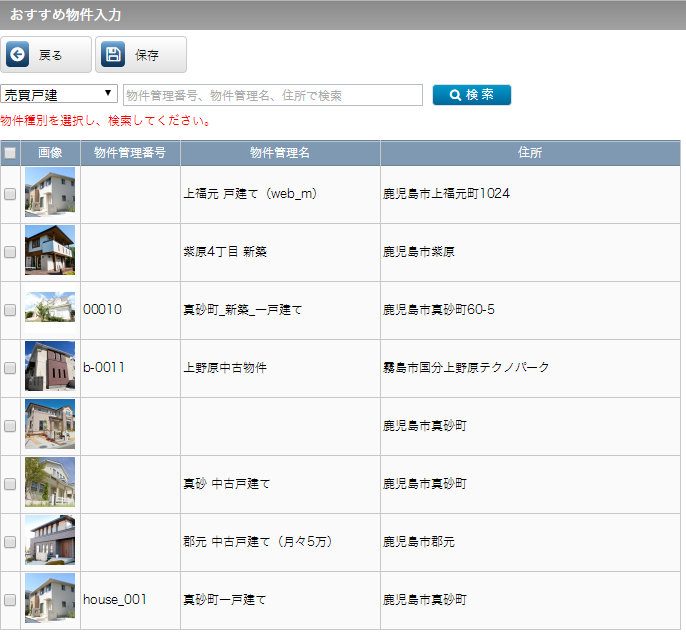
Task: Click the management number house_001
Action: (115, 599)
